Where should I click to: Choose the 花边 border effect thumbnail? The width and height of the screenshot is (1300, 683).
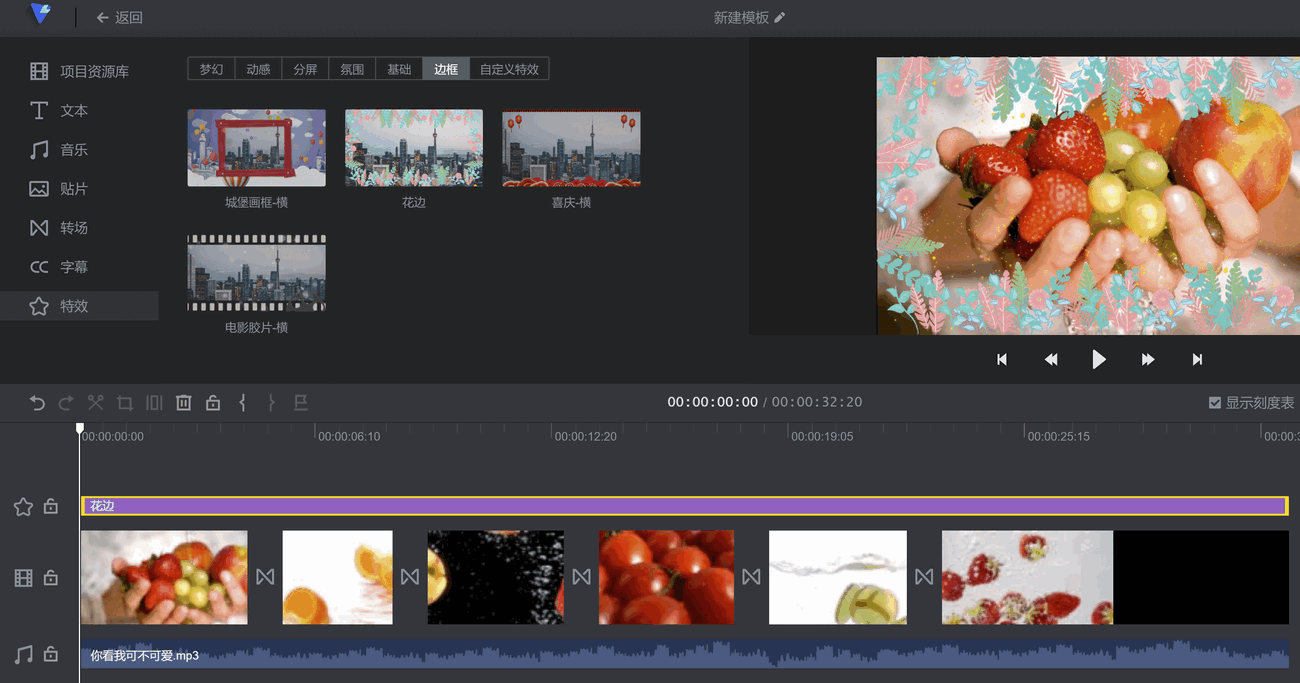tap(414, 148)
